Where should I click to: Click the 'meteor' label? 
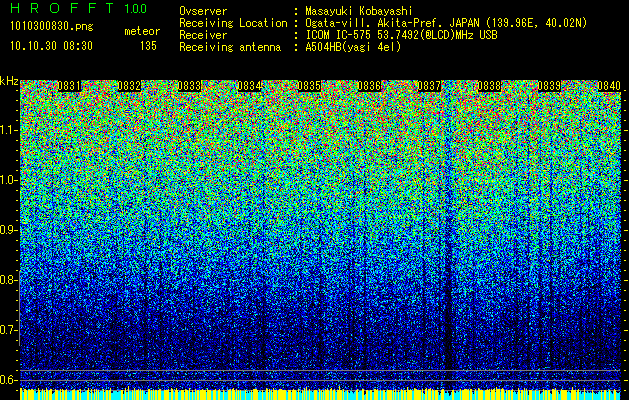(x=142, y=31)
